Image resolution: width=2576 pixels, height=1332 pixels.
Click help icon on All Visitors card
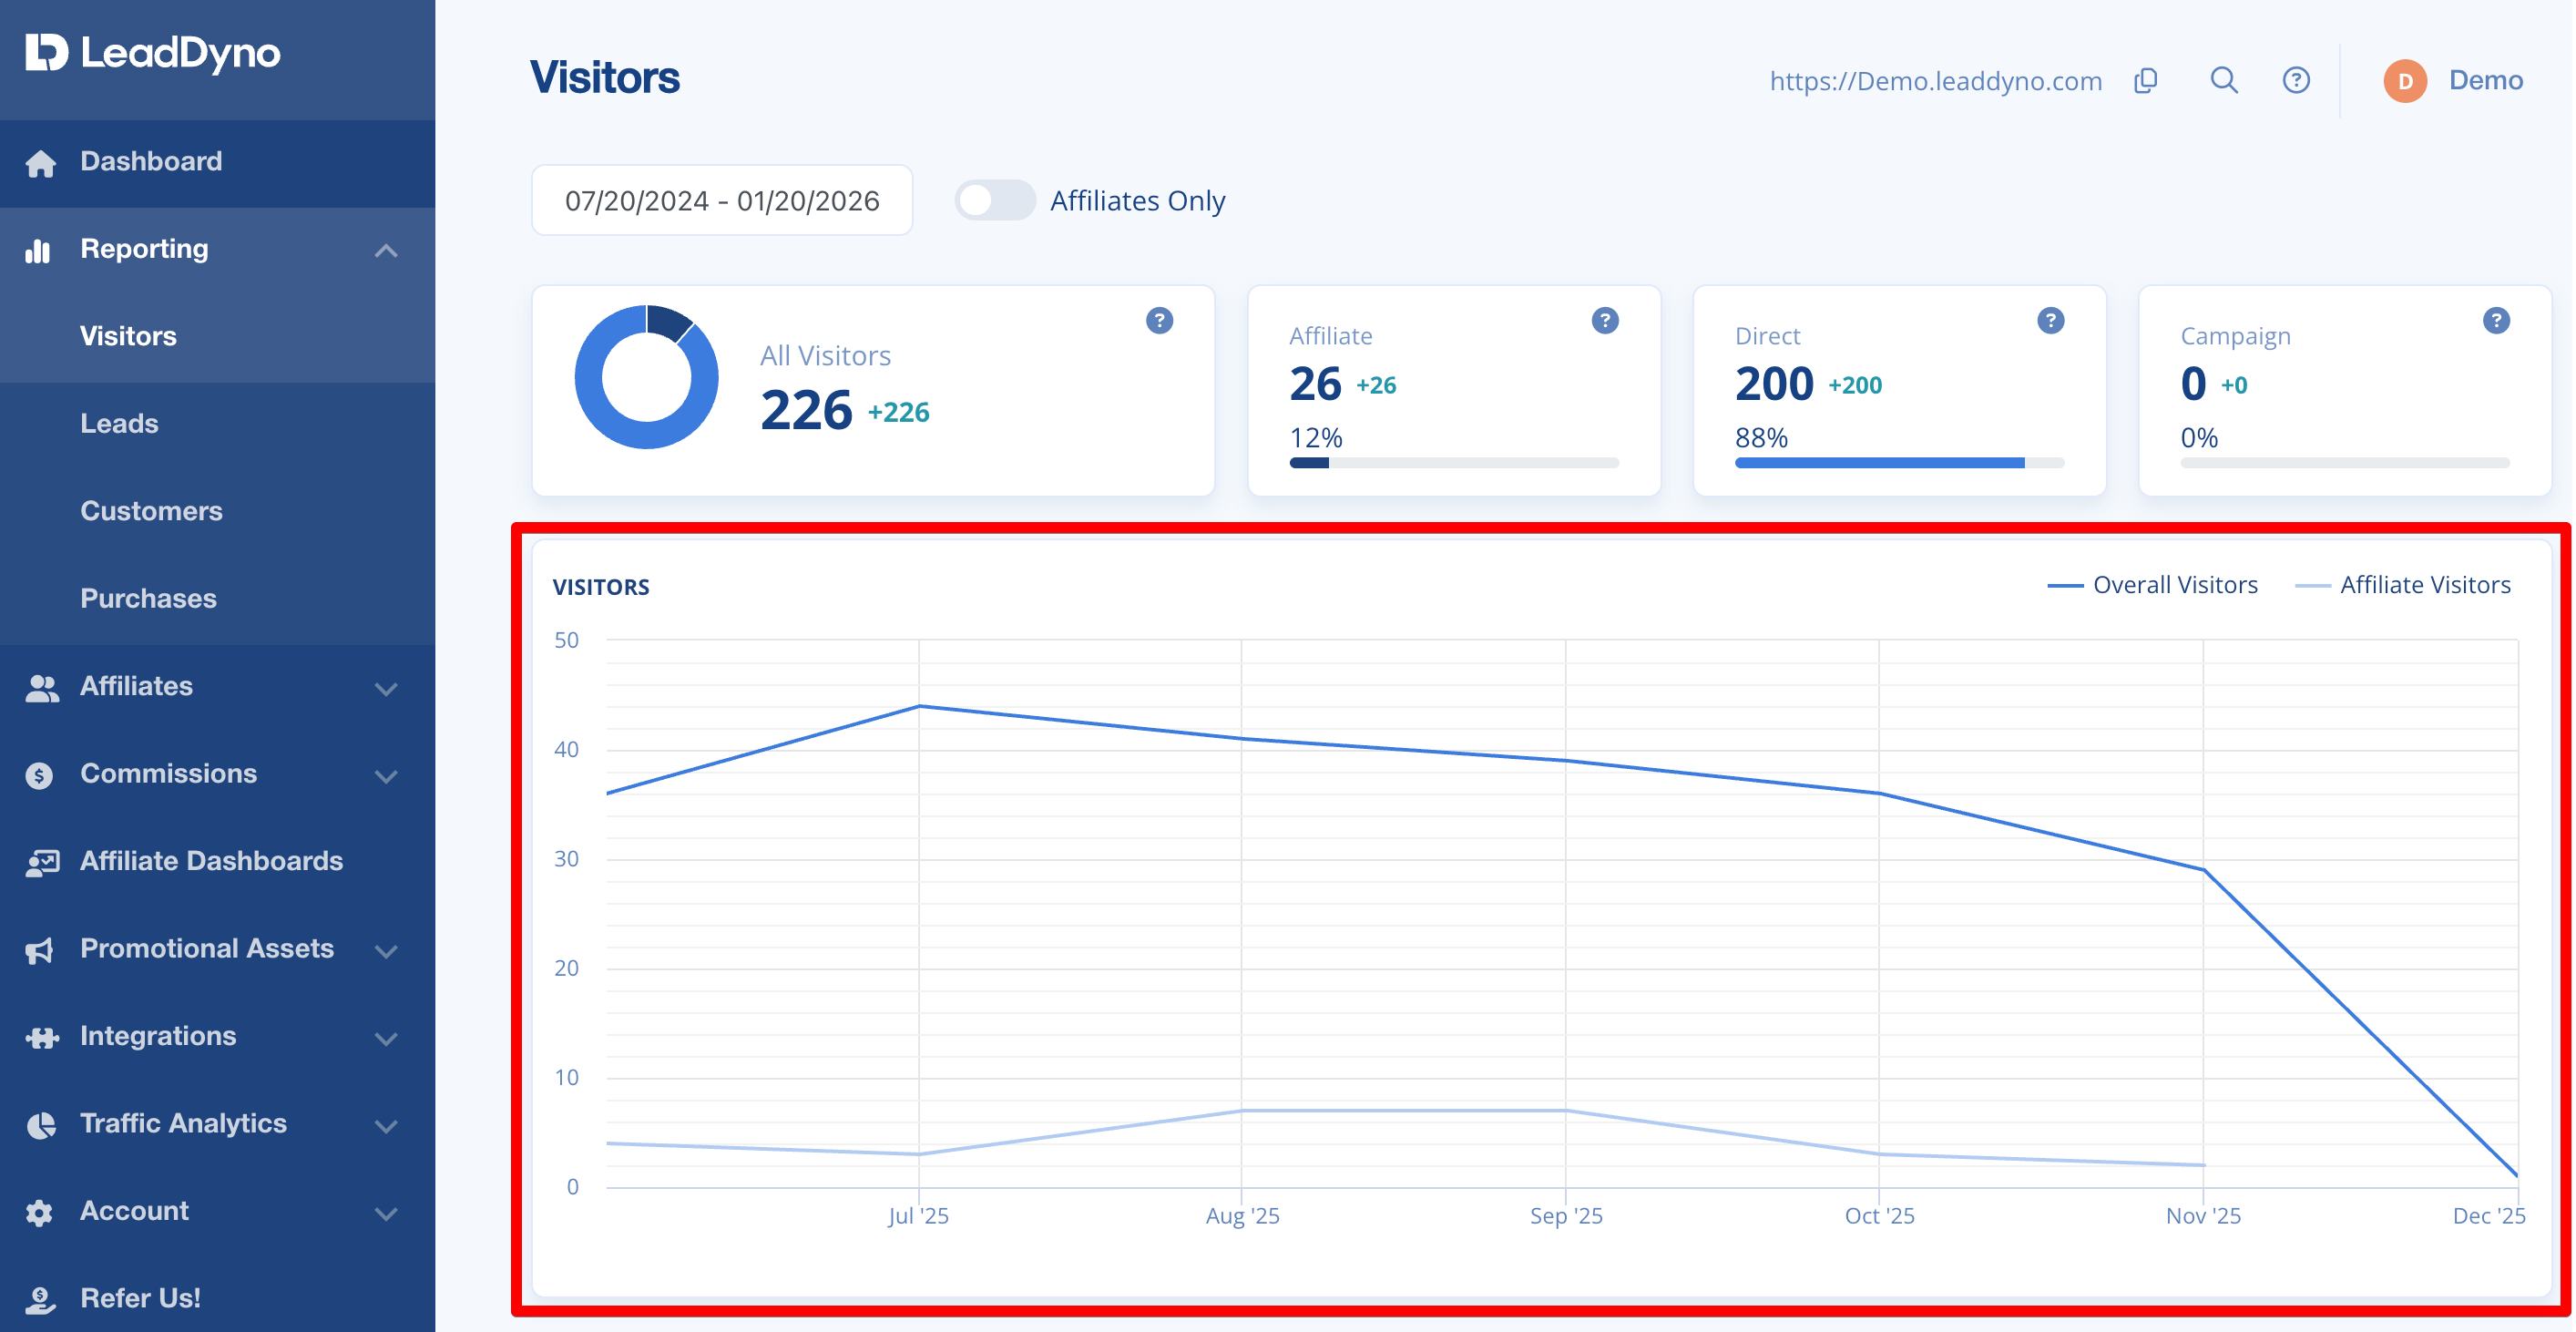click(x=1159, y=321)
